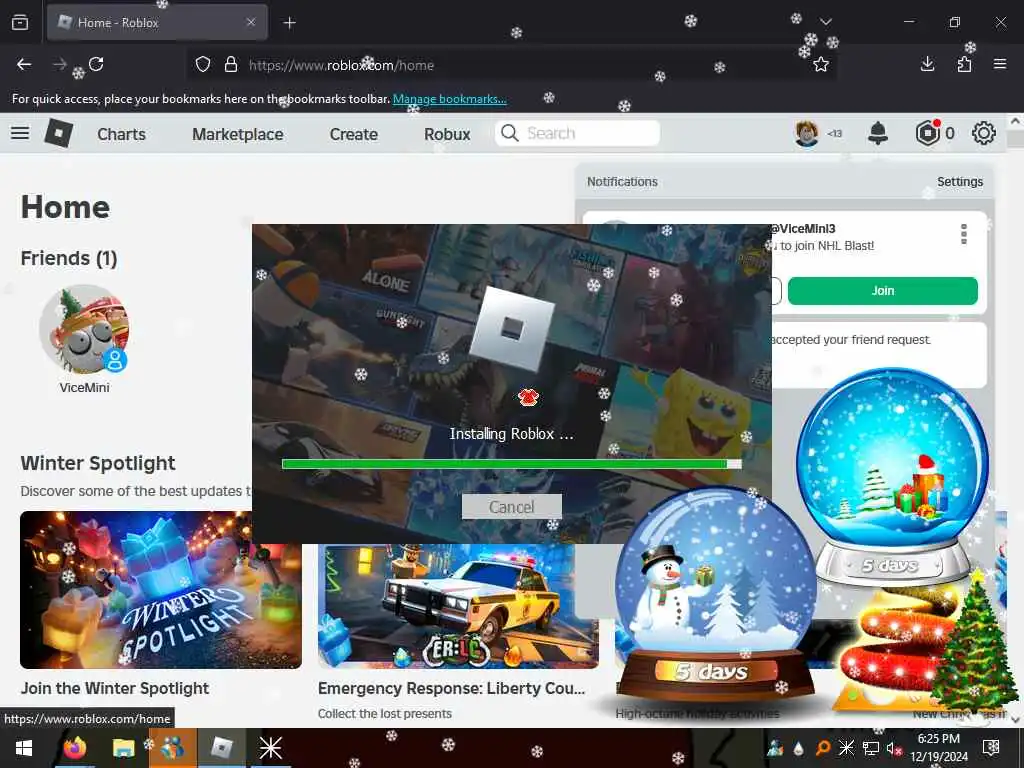
Task: Click the snowman snow globe widget
Action: (x=716, y=596)
